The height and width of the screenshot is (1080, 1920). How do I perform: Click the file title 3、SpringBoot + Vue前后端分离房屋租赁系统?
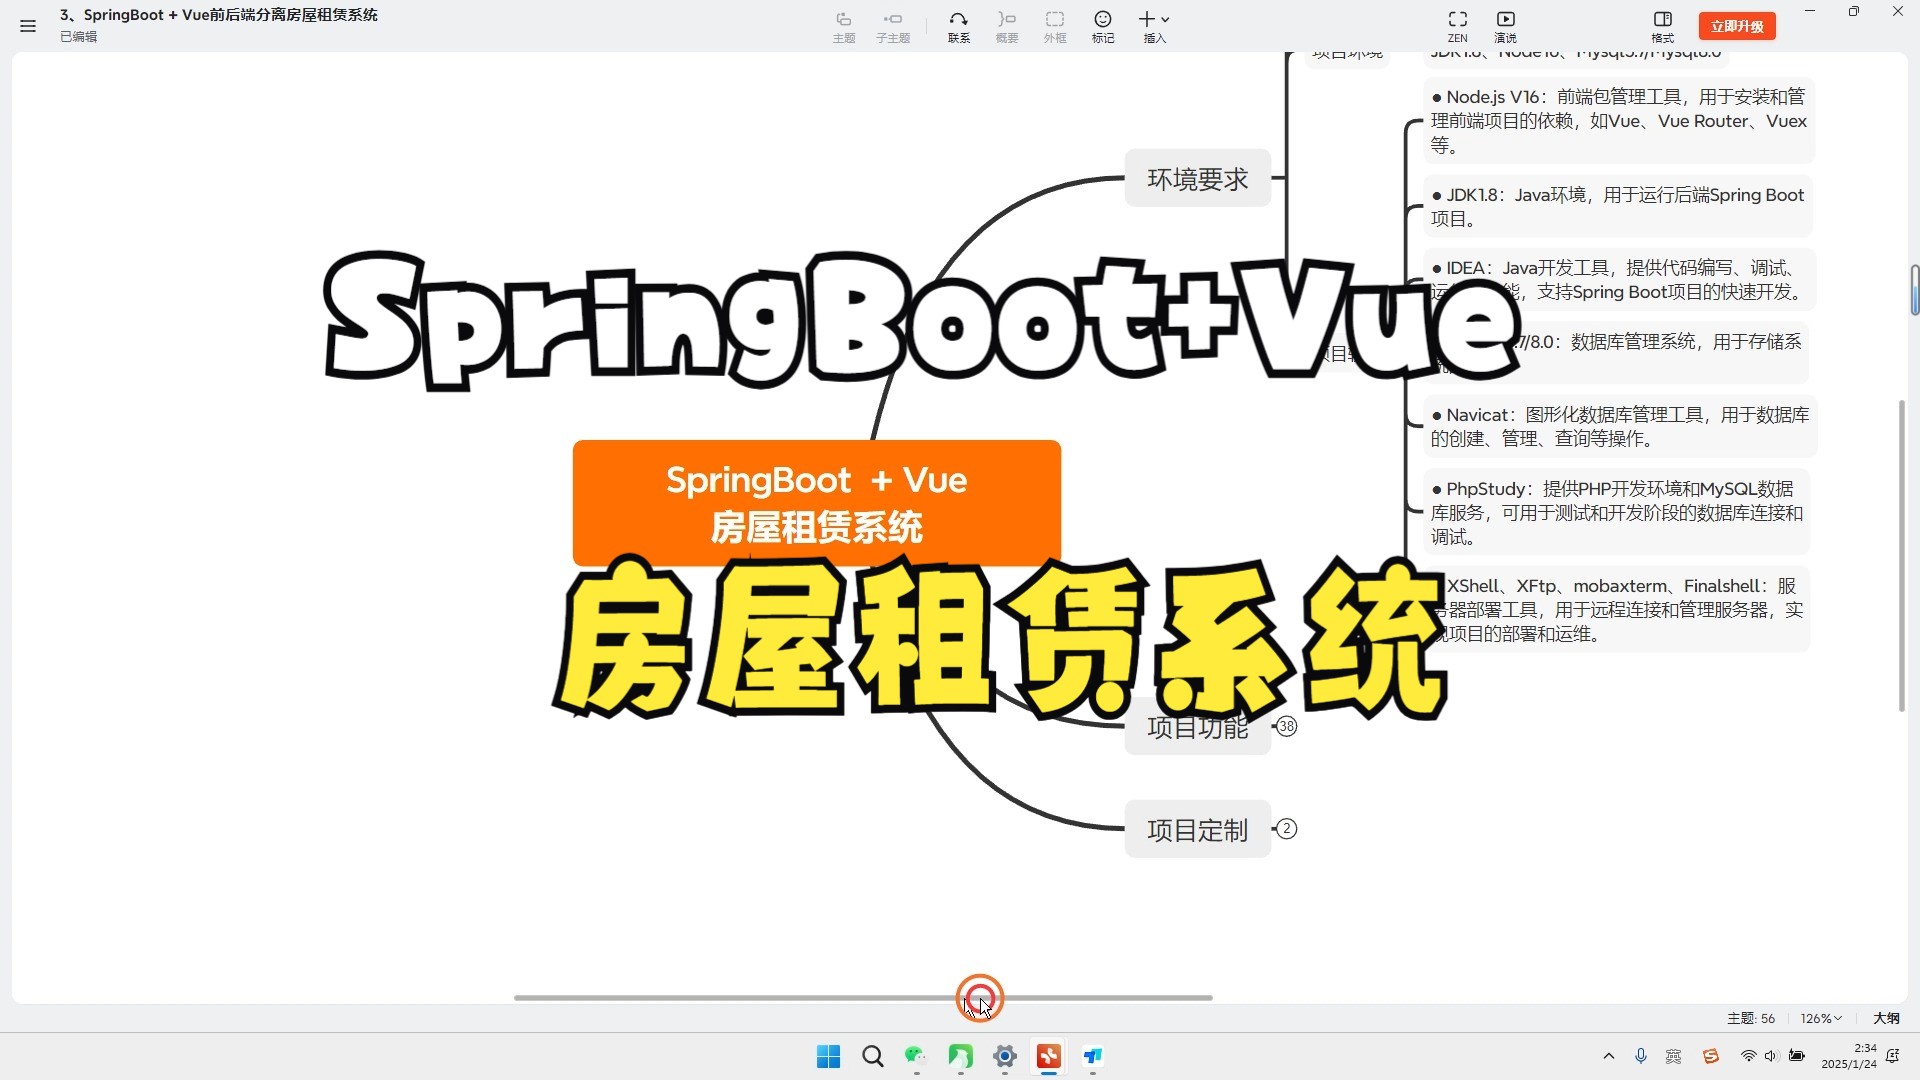point(218,15)
